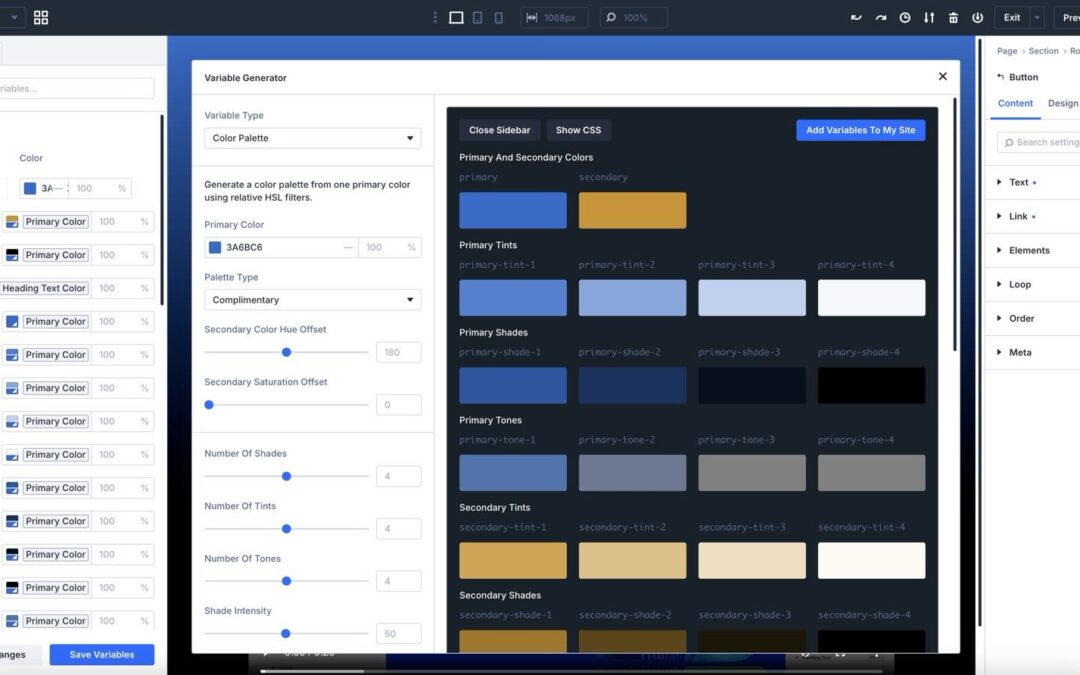Screen dimensions: 1080x675
Task: Click the Page breadcrumb
Action: pos(1007,51)
